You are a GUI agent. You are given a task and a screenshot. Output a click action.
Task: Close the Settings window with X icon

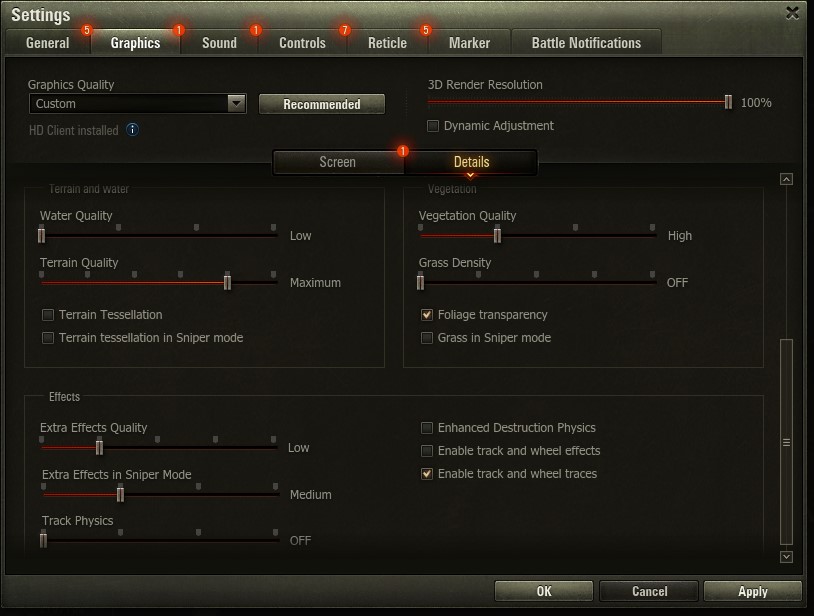pos(793,13)
